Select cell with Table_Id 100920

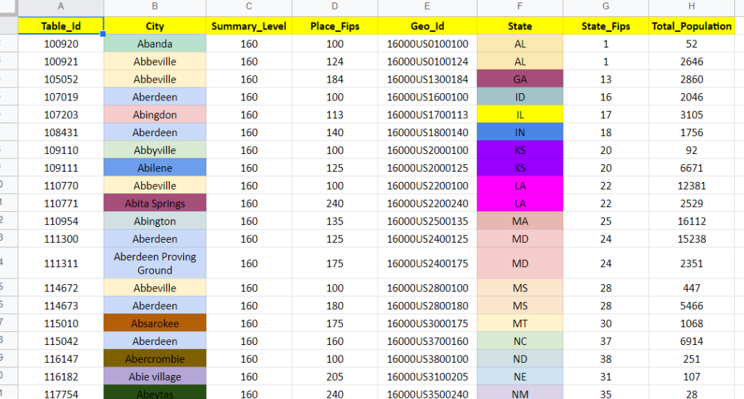pos(61,44)
